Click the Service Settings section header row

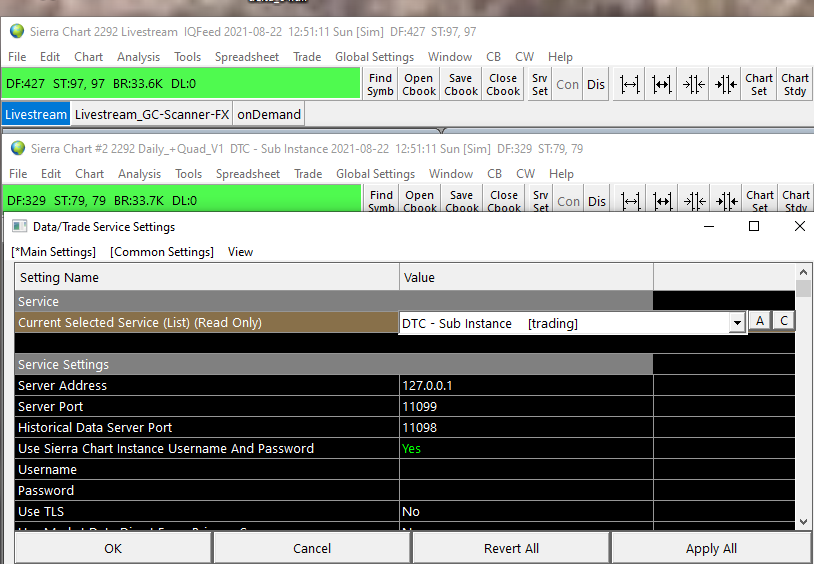334,364
